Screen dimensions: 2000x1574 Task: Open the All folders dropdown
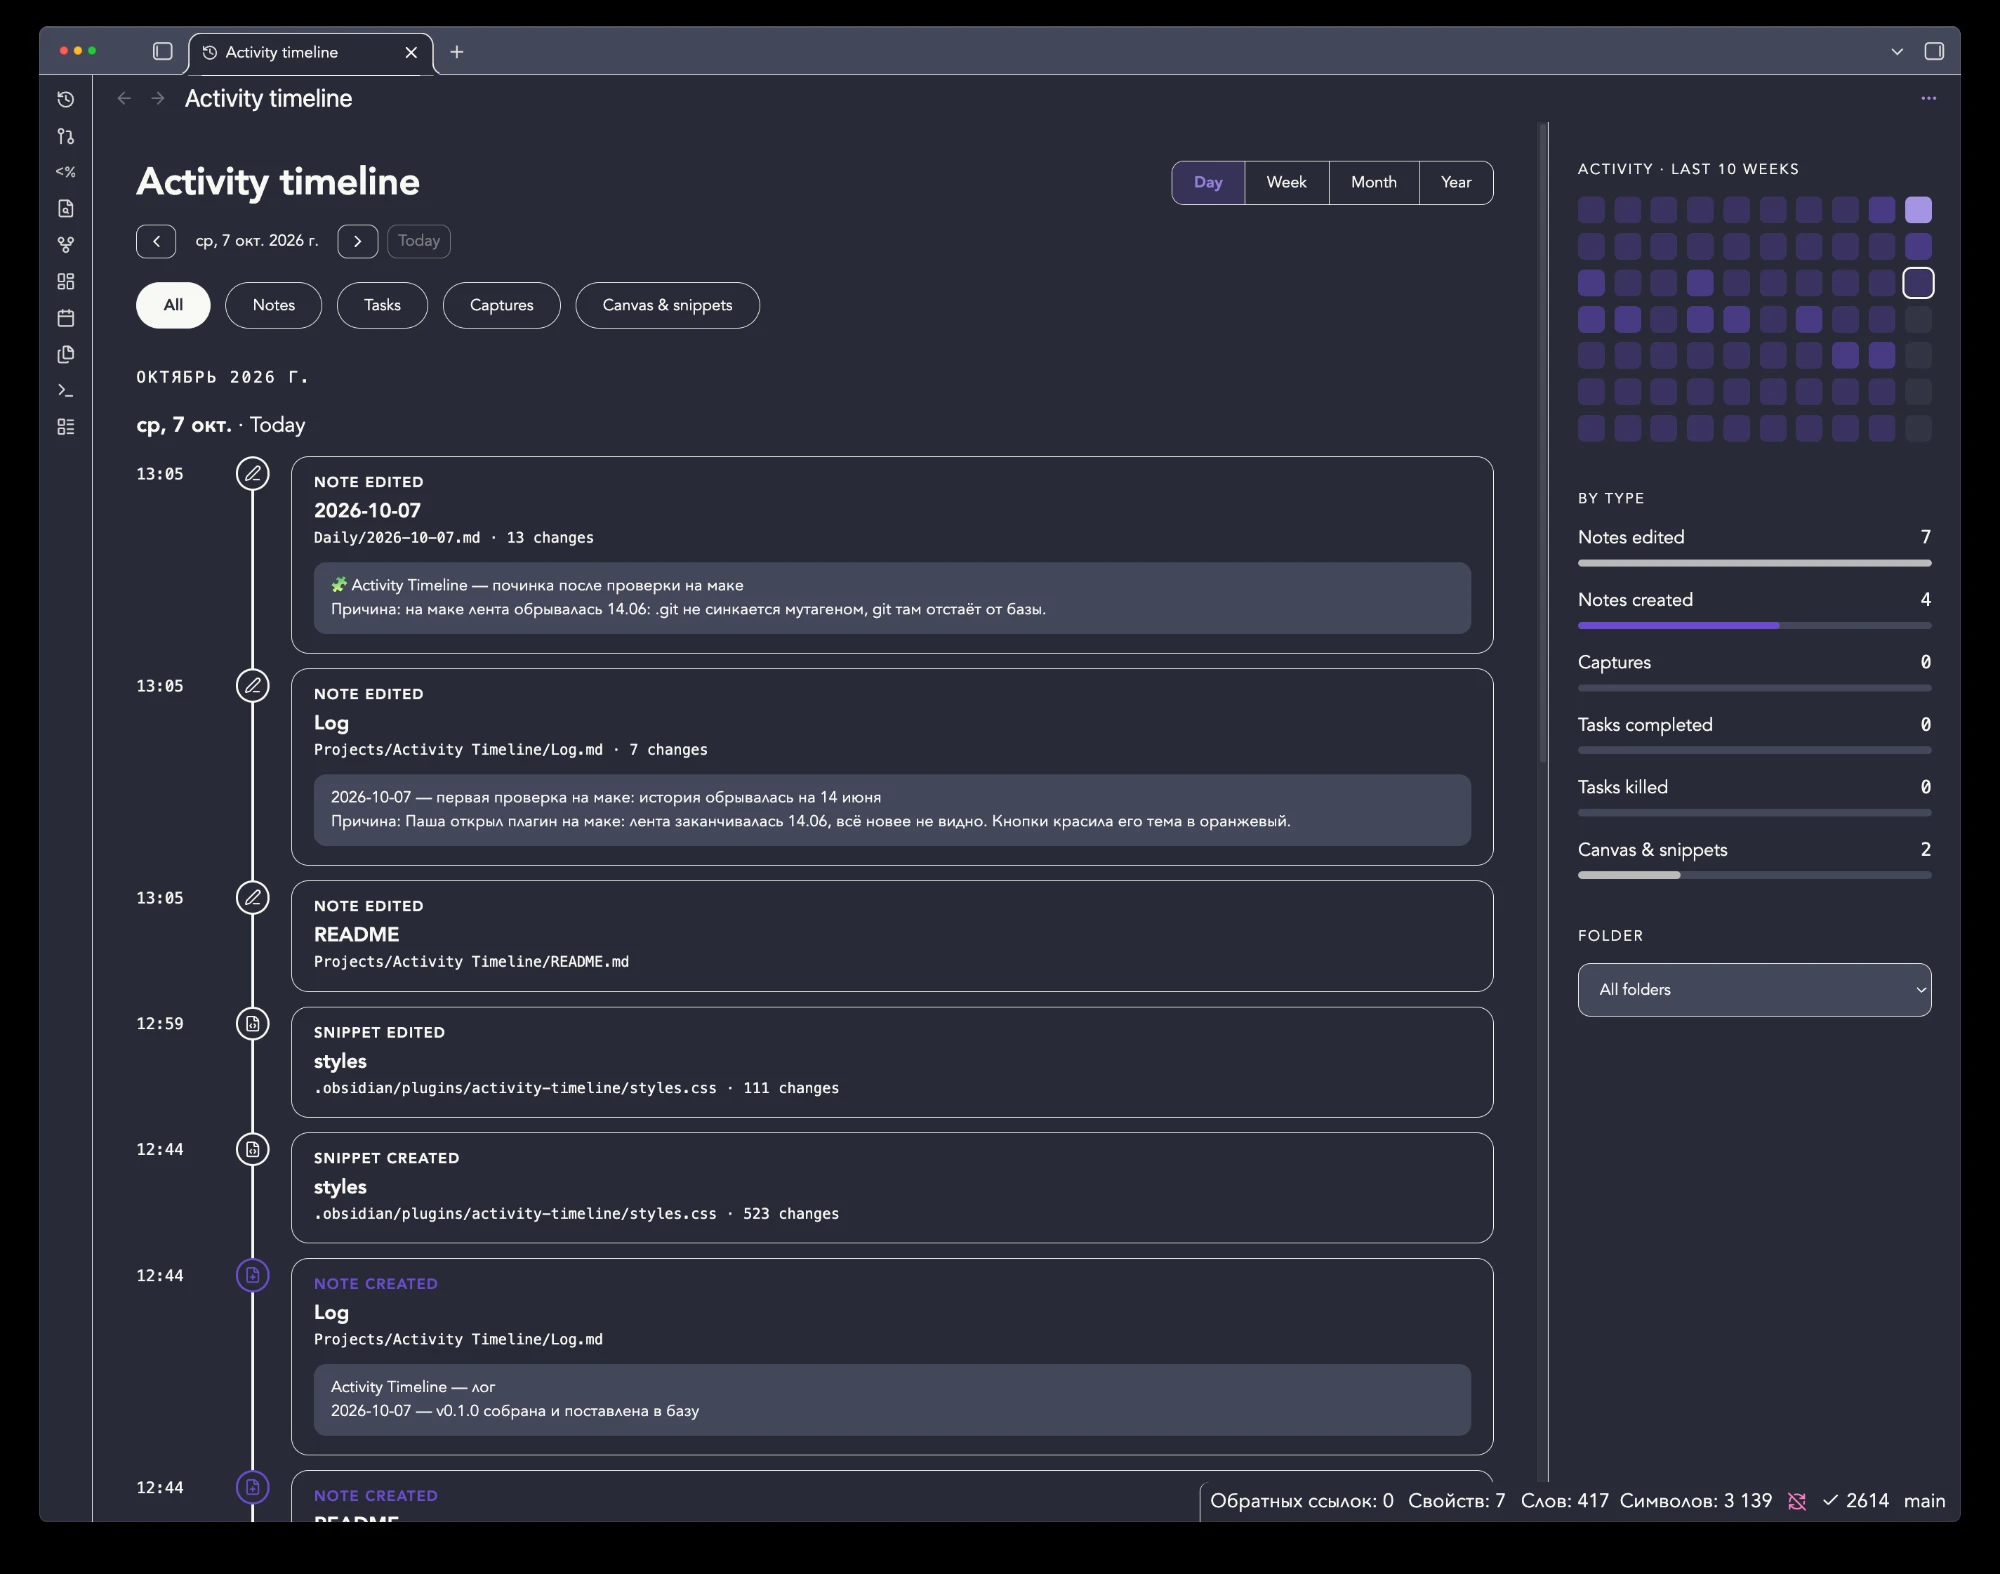pos(1754,989)
